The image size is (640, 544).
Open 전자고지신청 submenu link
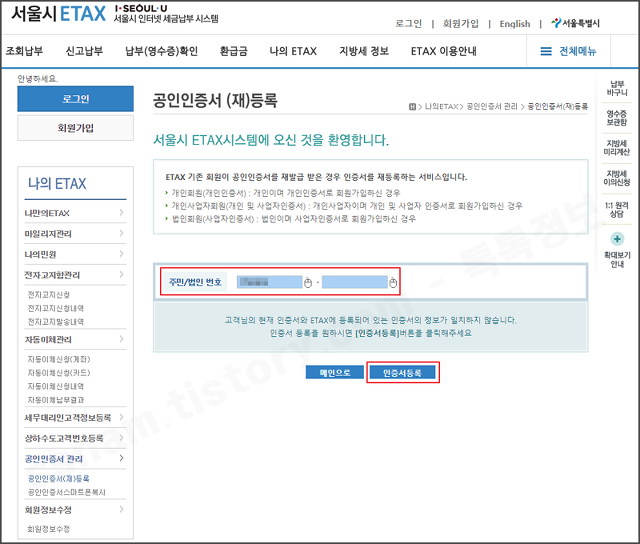pyautogui.click(x=49, y=294)
